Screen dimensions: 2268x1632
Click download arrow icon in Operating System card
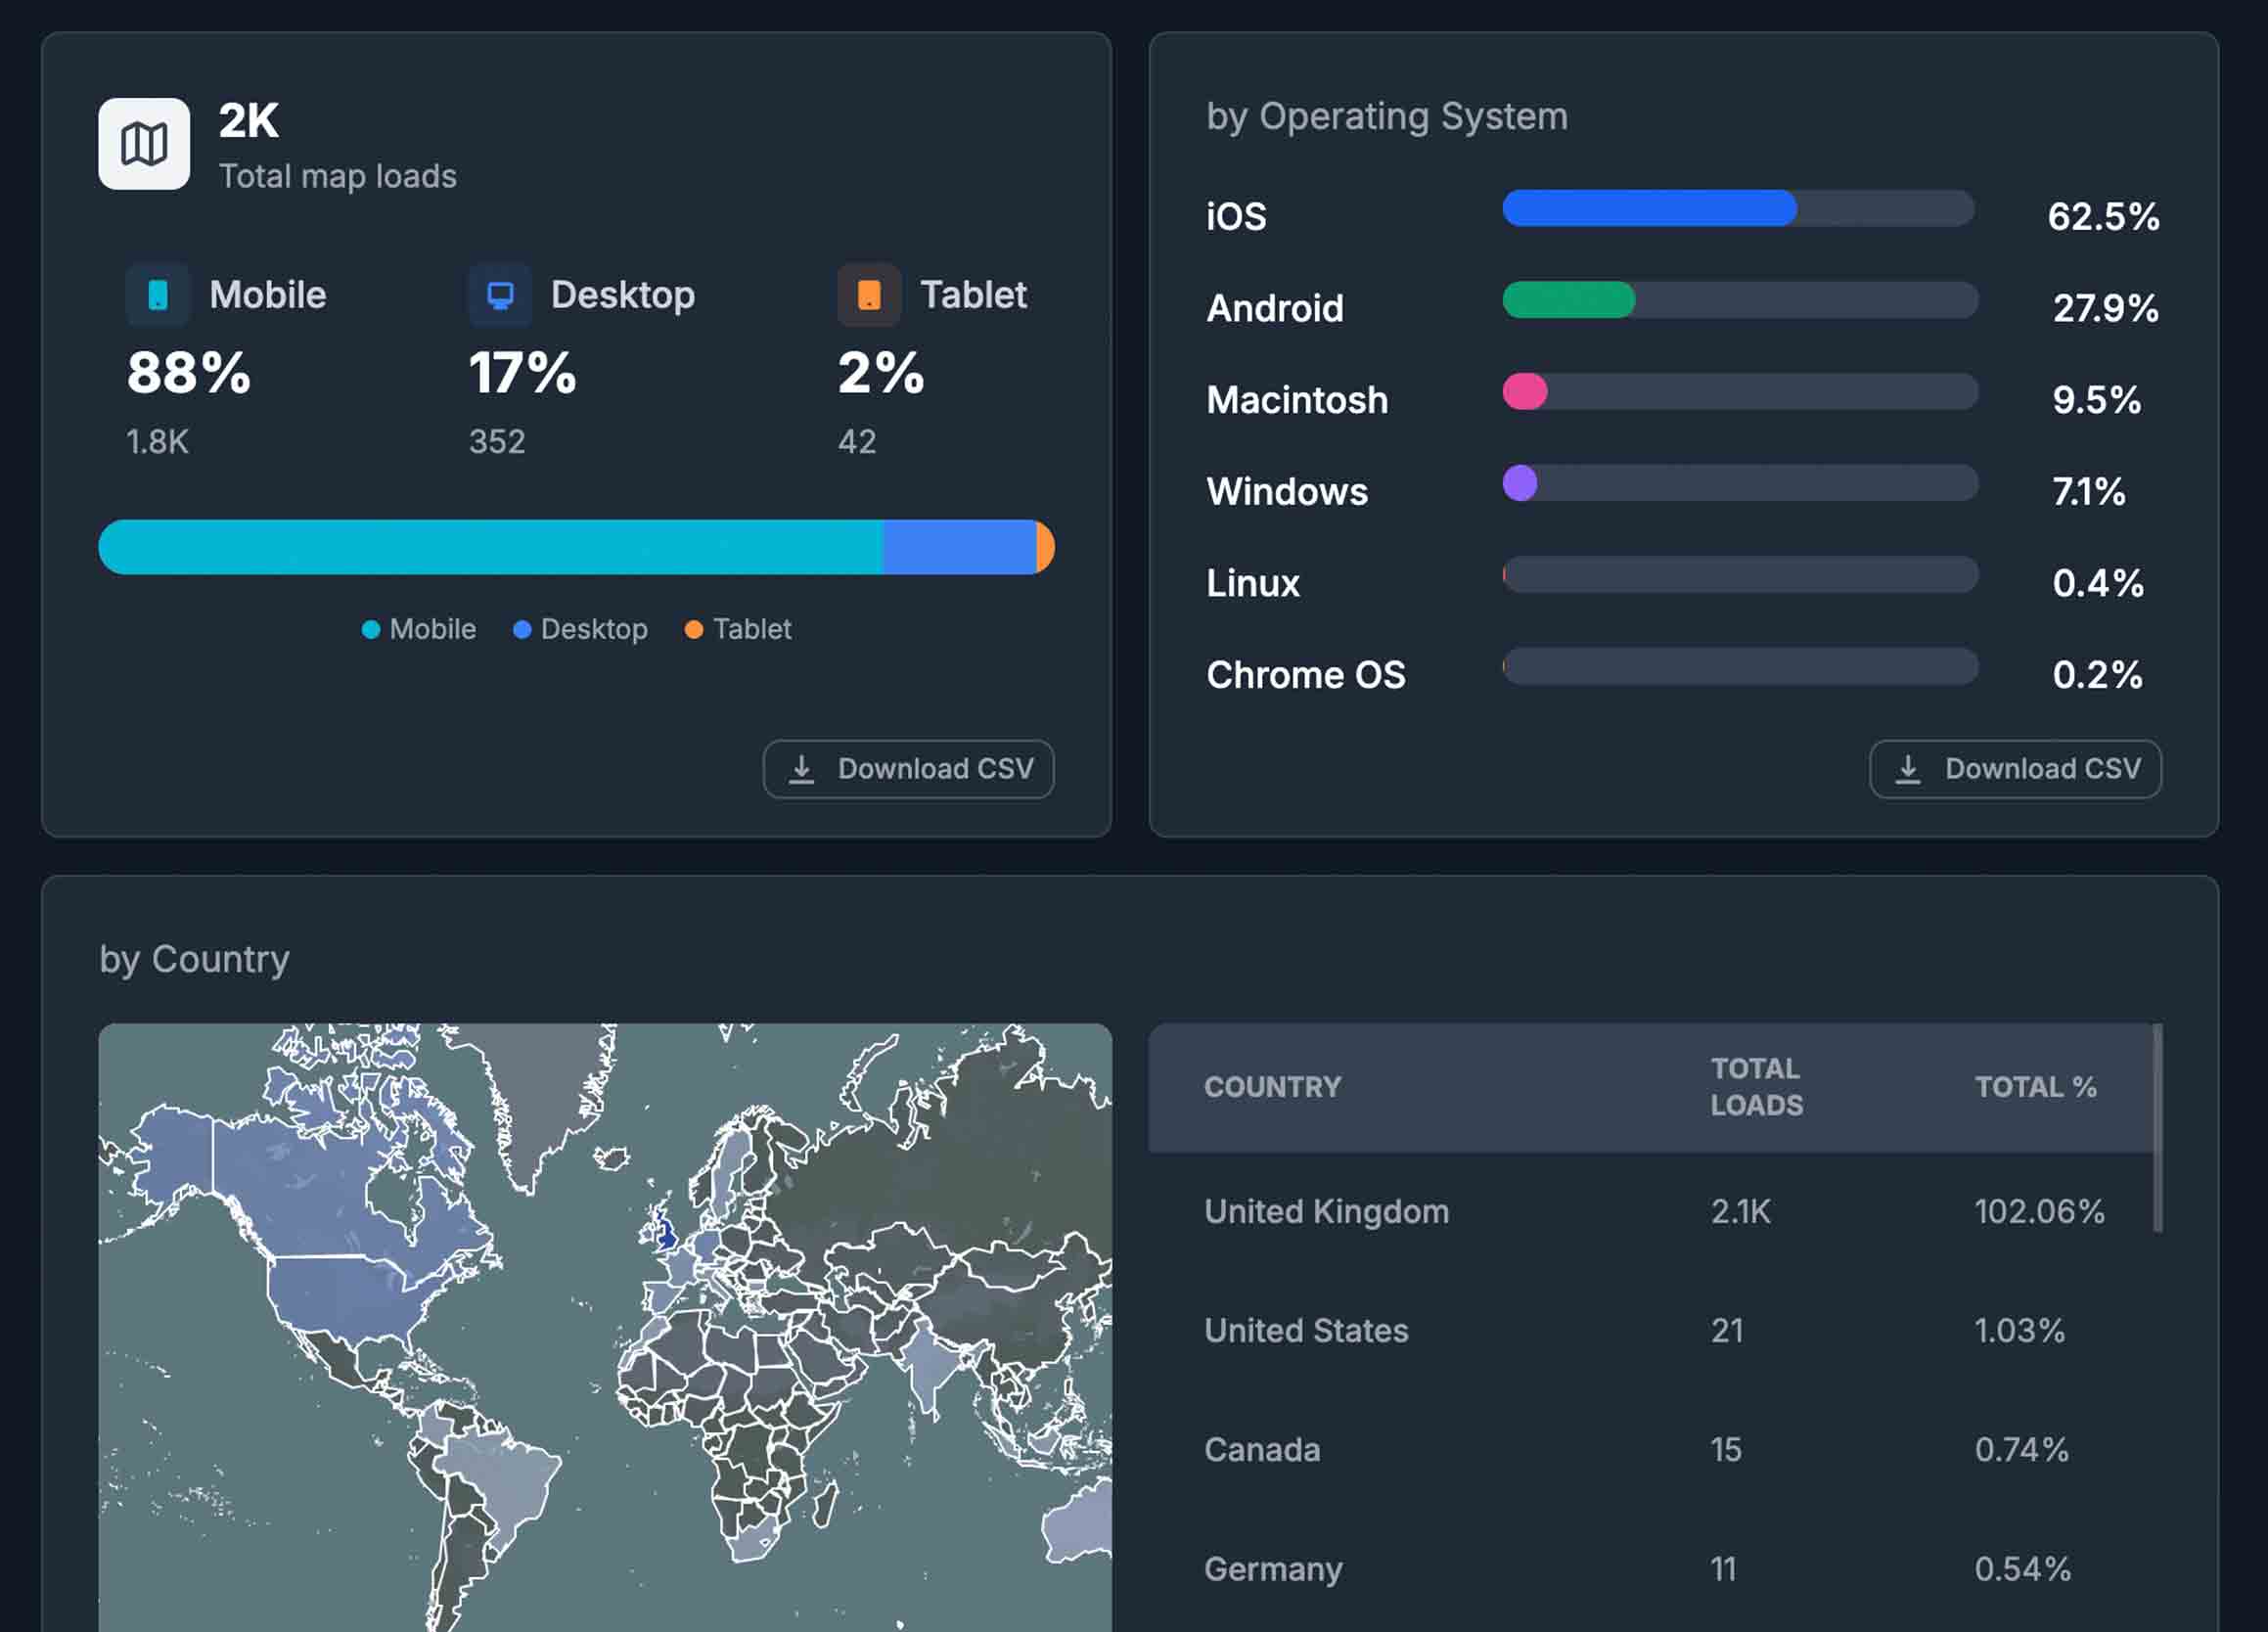tap(1908, 769)
